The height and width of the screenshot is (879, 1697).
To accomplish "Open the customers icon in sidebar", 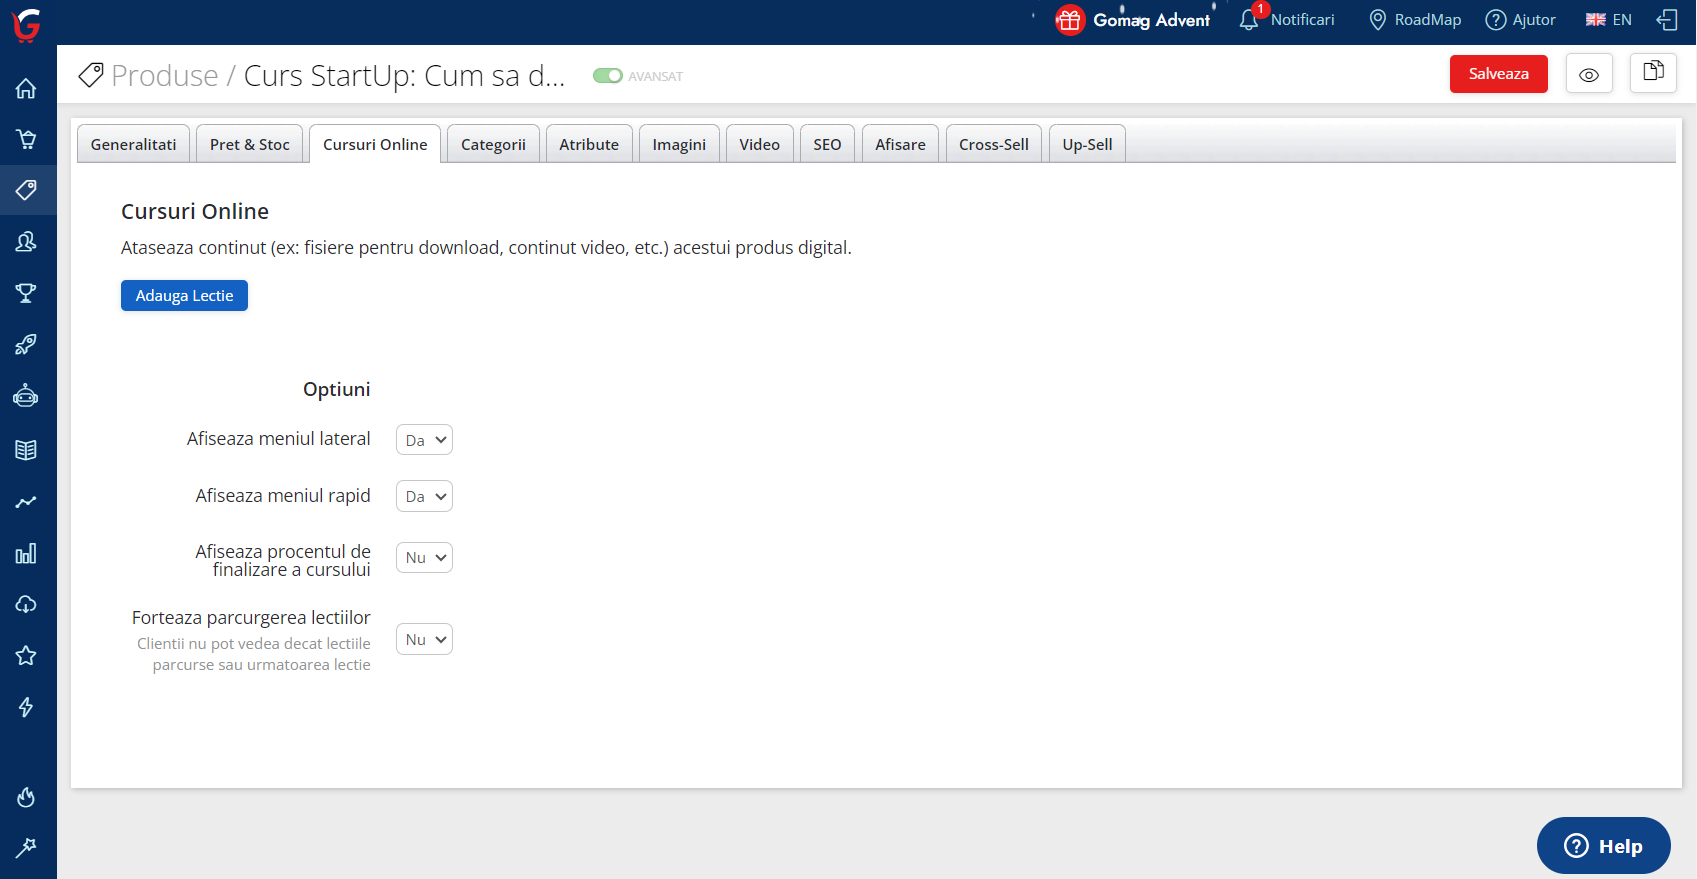I will click(26, 241).
